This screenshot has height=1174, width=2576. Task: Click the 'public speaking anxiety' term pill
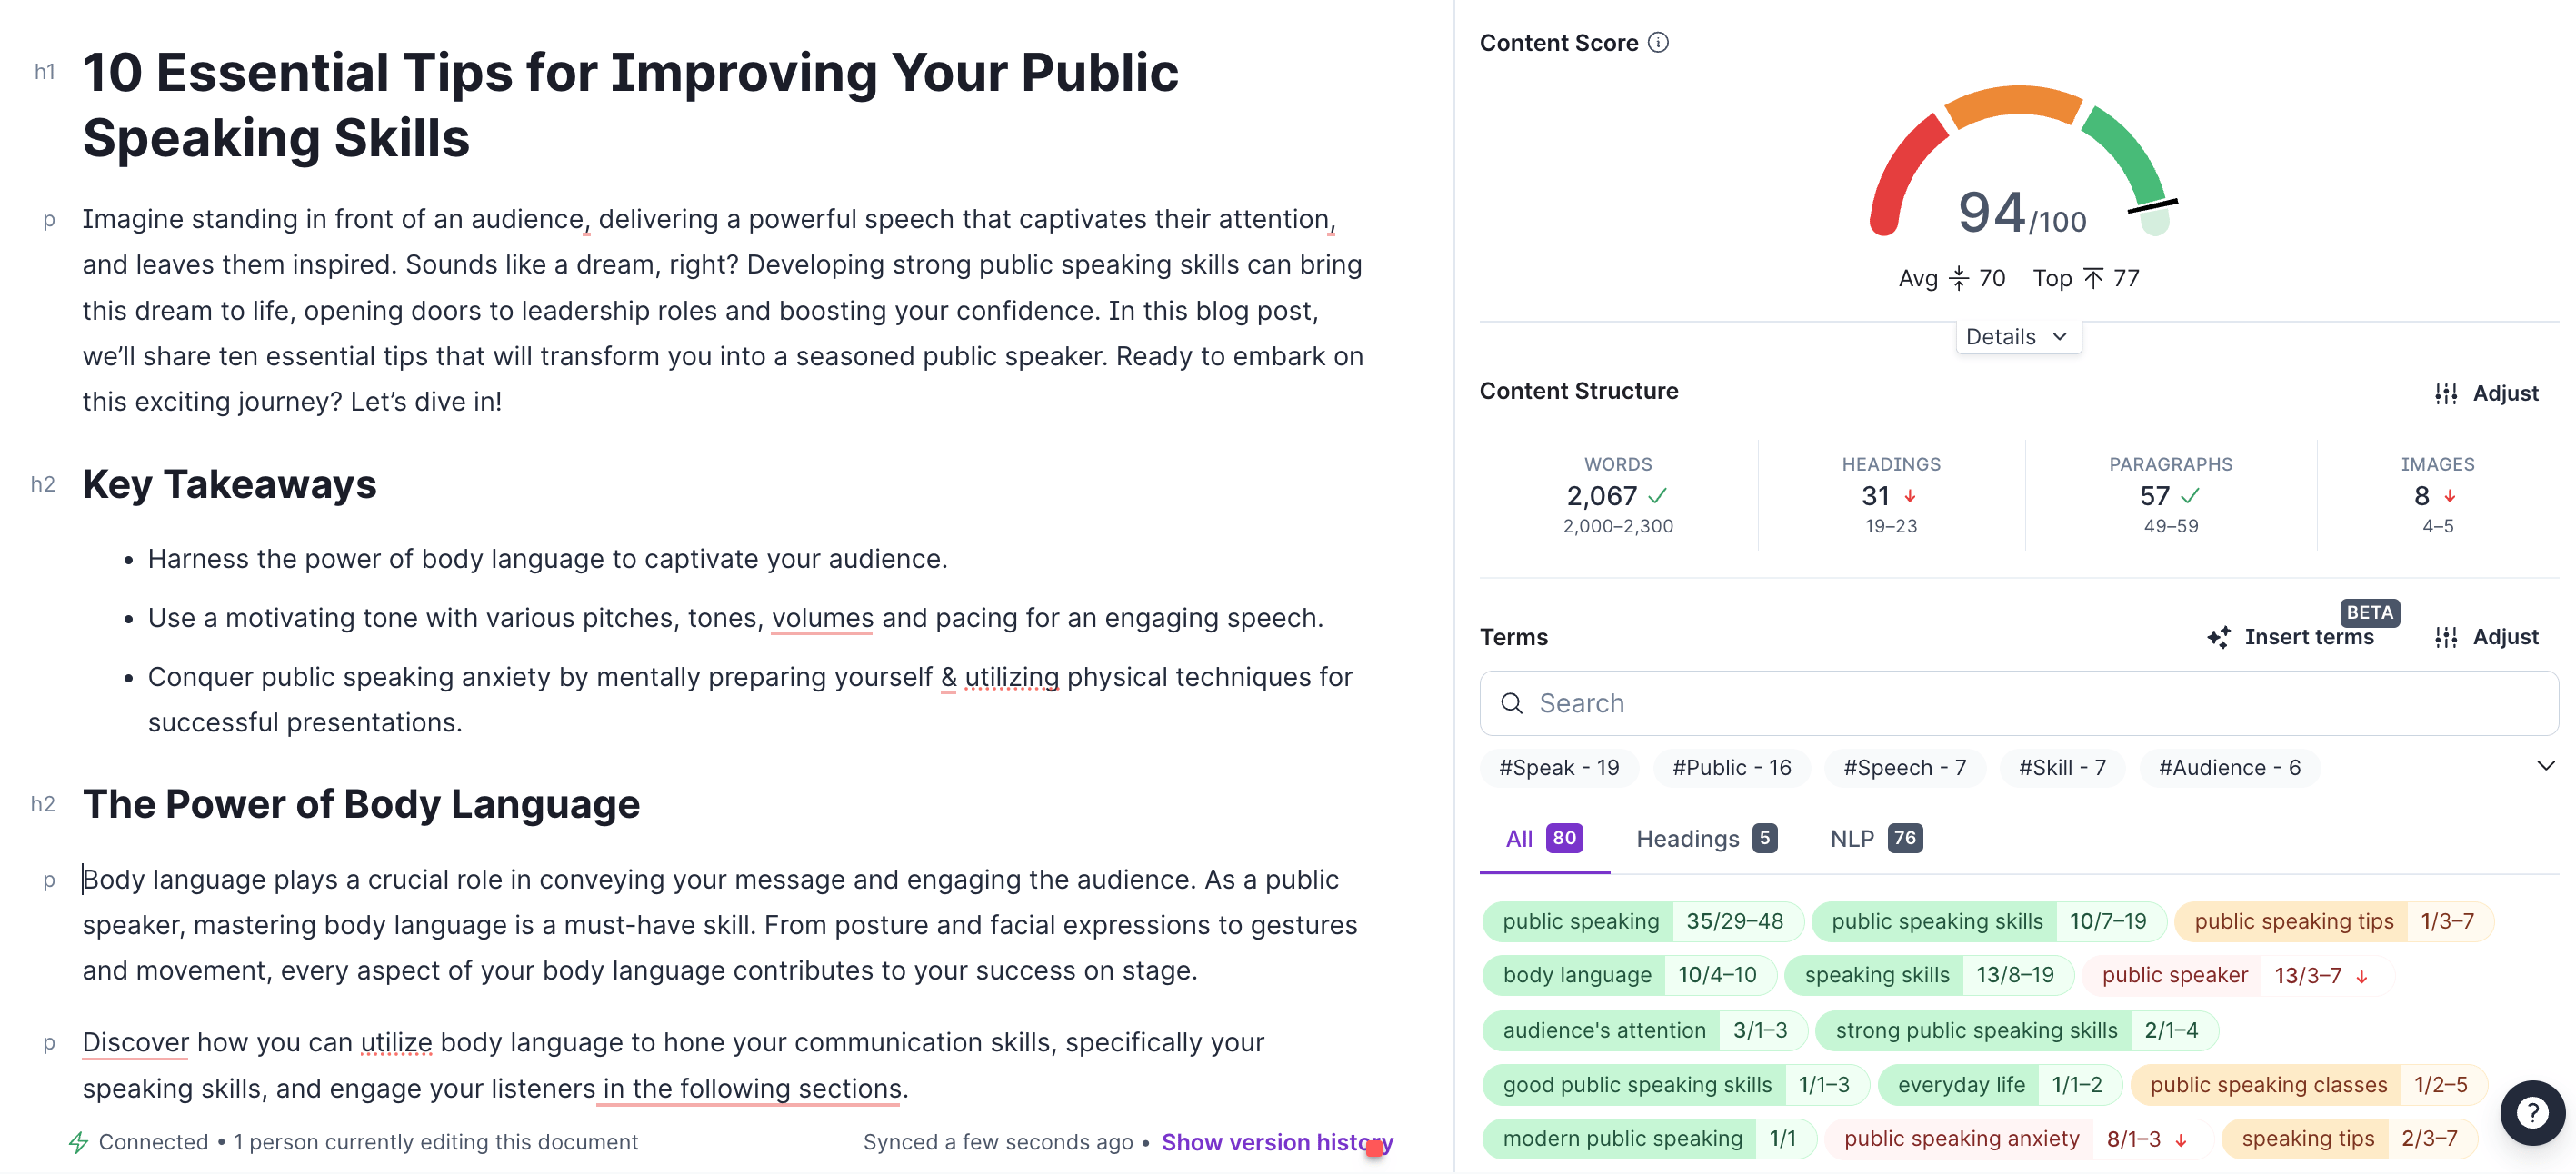(x=1961, y=1138)
